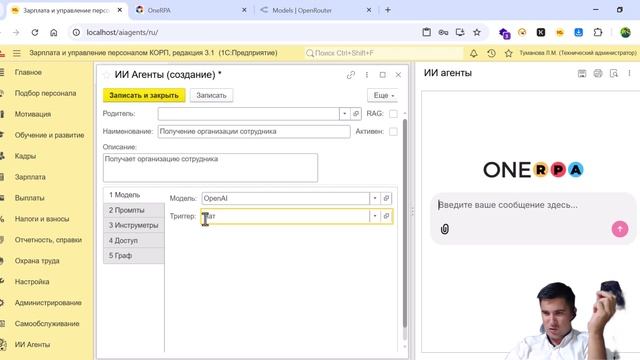Send the chat message with pink arrow

620,229
